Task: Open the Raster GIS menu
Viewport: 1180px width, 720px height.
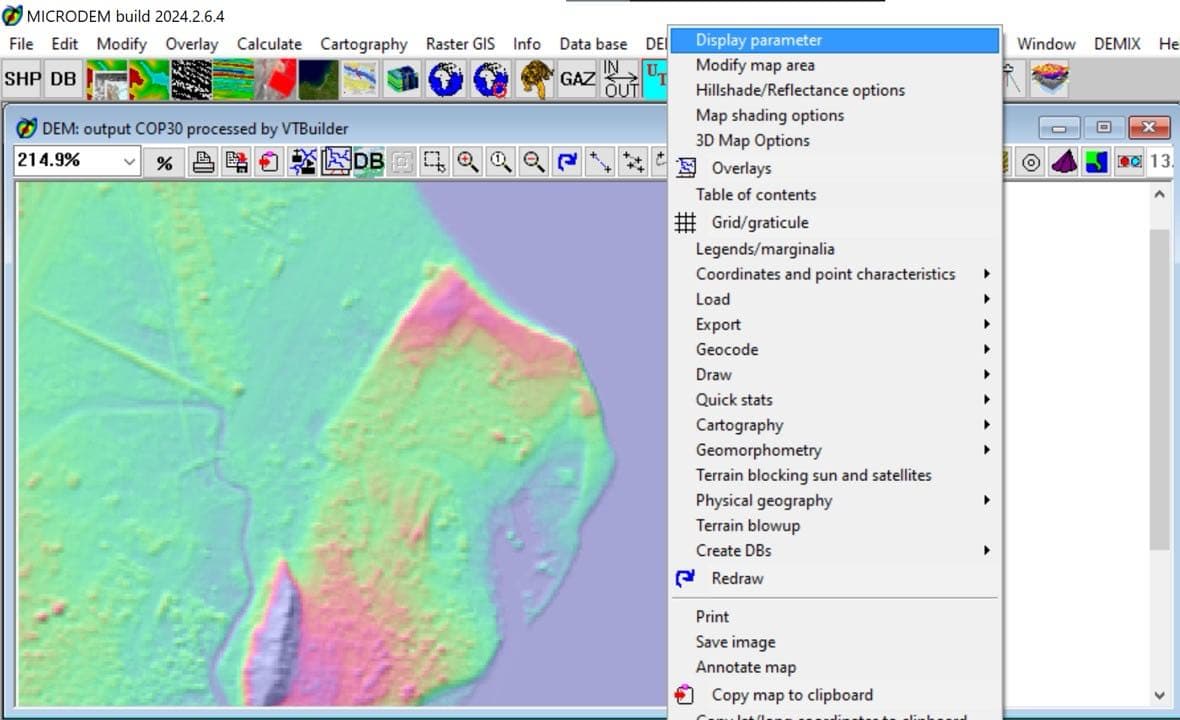Action: coord(460,44)
